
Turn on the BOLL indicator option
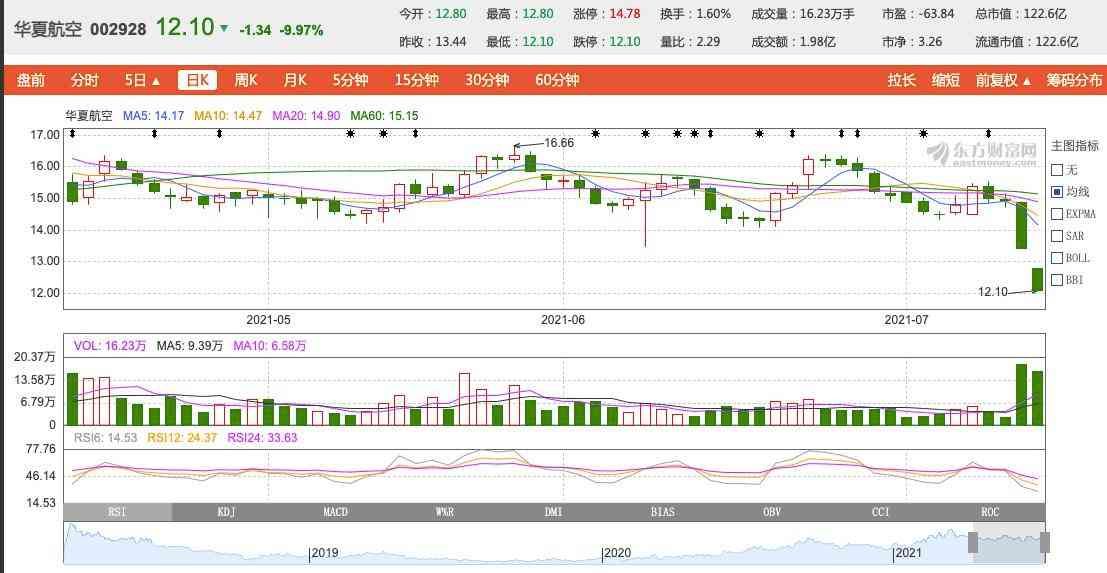pyautogui.click(x=1057, y=258)
